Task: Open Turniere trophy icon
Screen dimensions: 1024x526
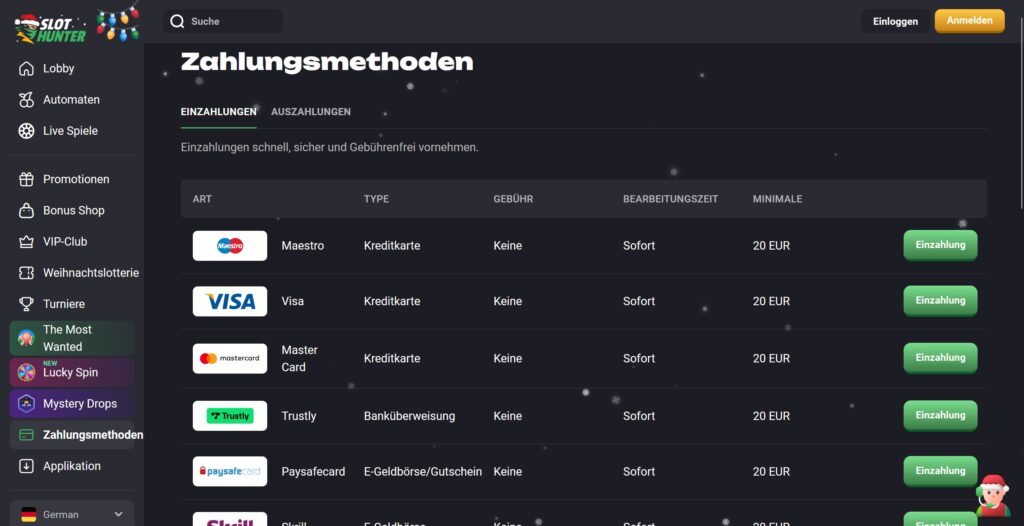Action: (x=27, y=304)
